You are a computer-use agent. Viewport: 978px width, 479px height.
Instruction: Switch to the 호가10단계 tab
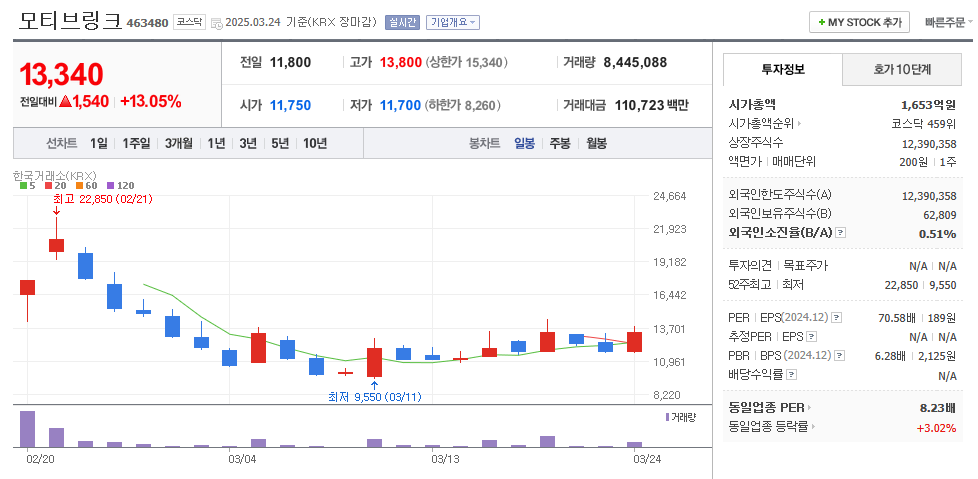902,69
